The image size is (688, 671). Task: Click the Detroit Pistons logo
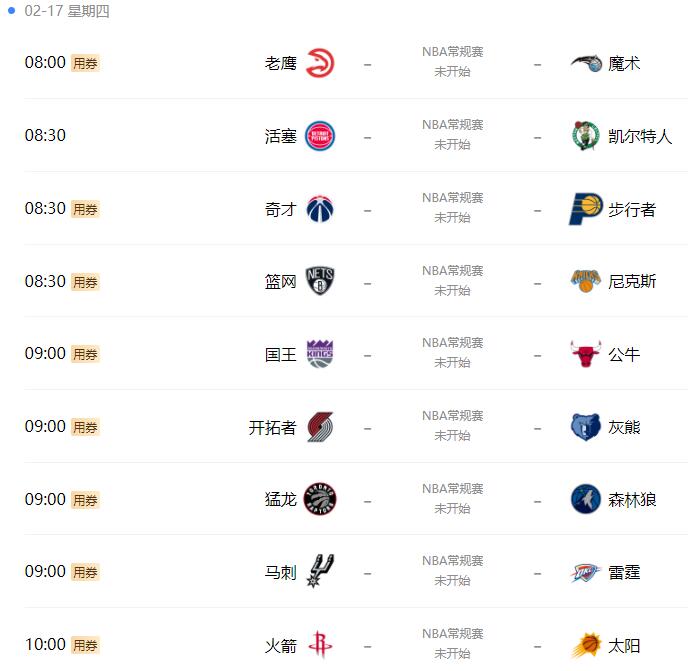point(320,136)
